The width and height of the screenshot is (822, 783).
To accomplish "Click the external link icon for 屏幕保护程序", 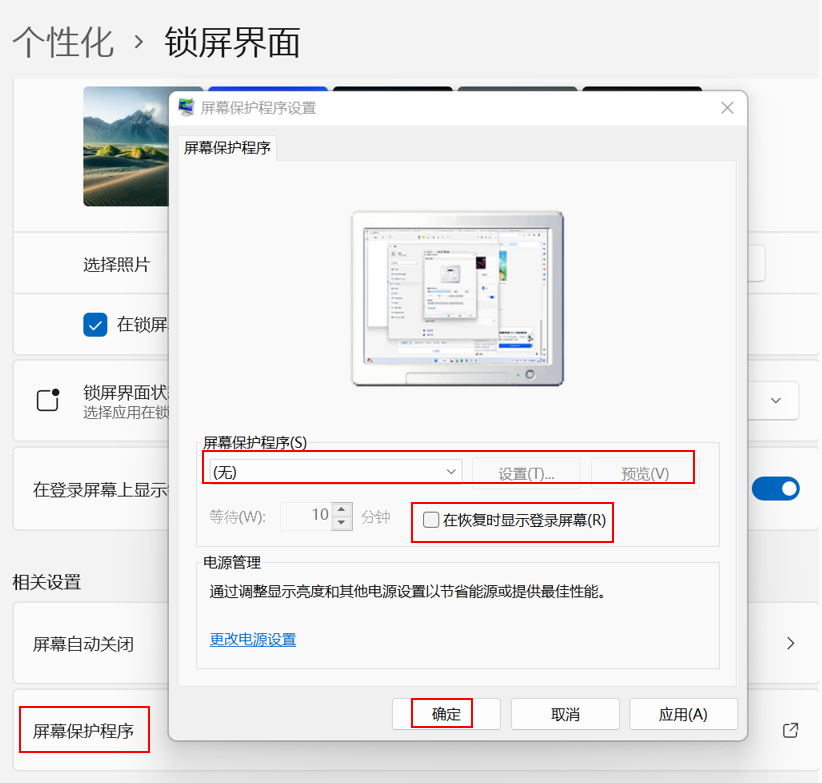I will [x=790, y=730].
